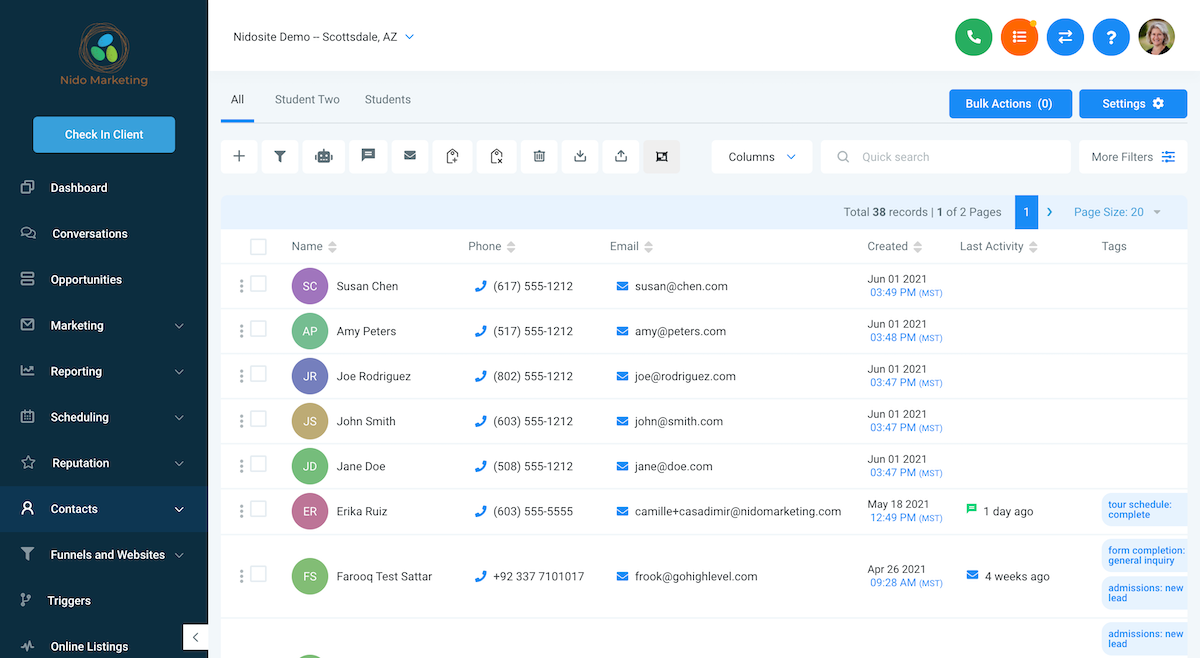Viewport: 1200px width, 658px height.
Task: Open the Columns dropdown
Action: 762,157
